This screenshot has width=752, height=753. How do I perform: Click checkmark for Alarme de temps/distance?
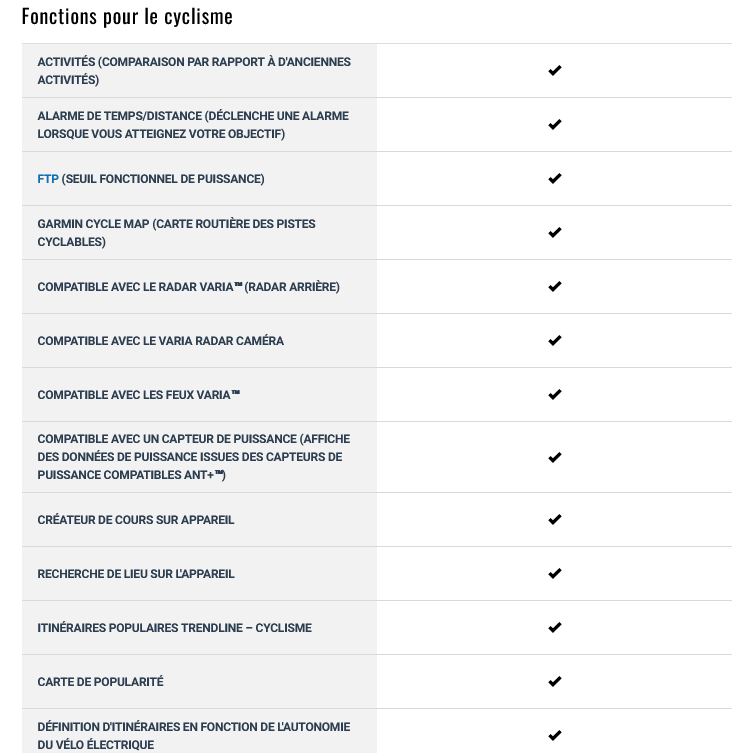pos(555,125)
